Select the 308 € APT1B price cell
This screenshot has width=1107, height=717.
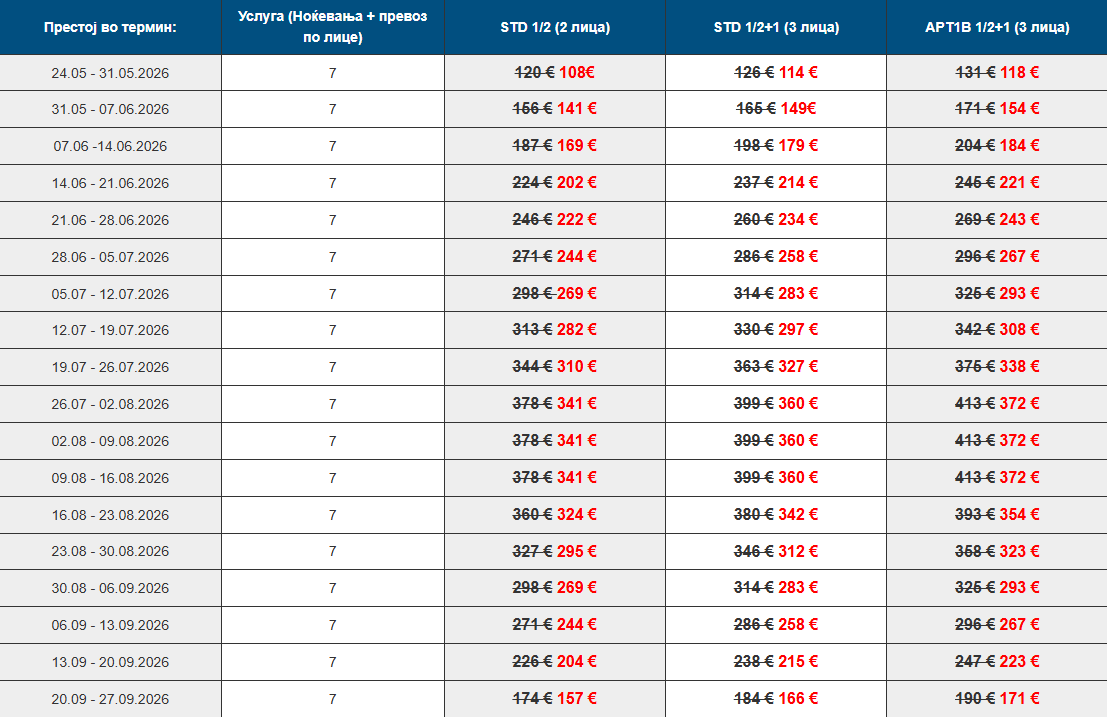click(1020, 330)
